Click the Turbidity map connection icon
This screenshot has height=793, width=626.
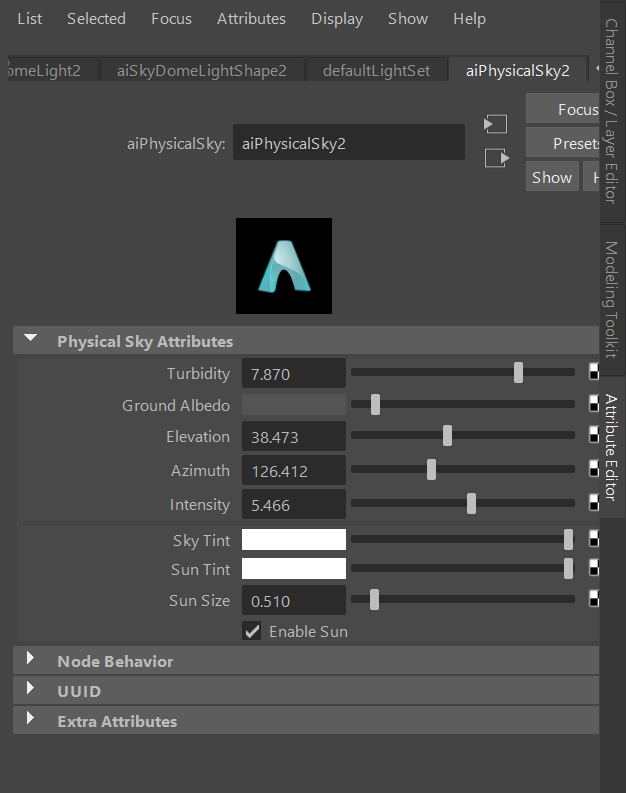[594, 372]
